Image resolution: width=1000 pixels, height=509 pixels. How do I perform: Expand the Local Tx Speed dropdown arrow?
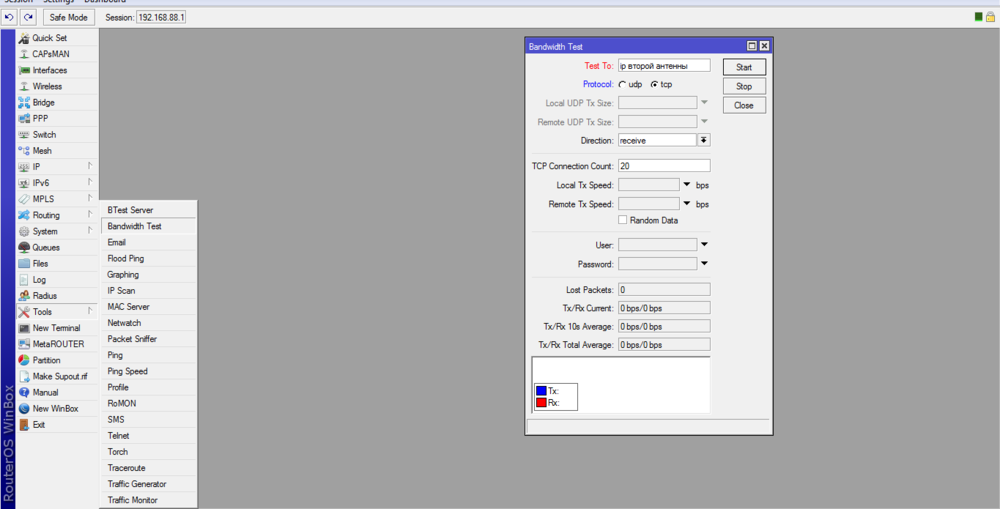687,185
